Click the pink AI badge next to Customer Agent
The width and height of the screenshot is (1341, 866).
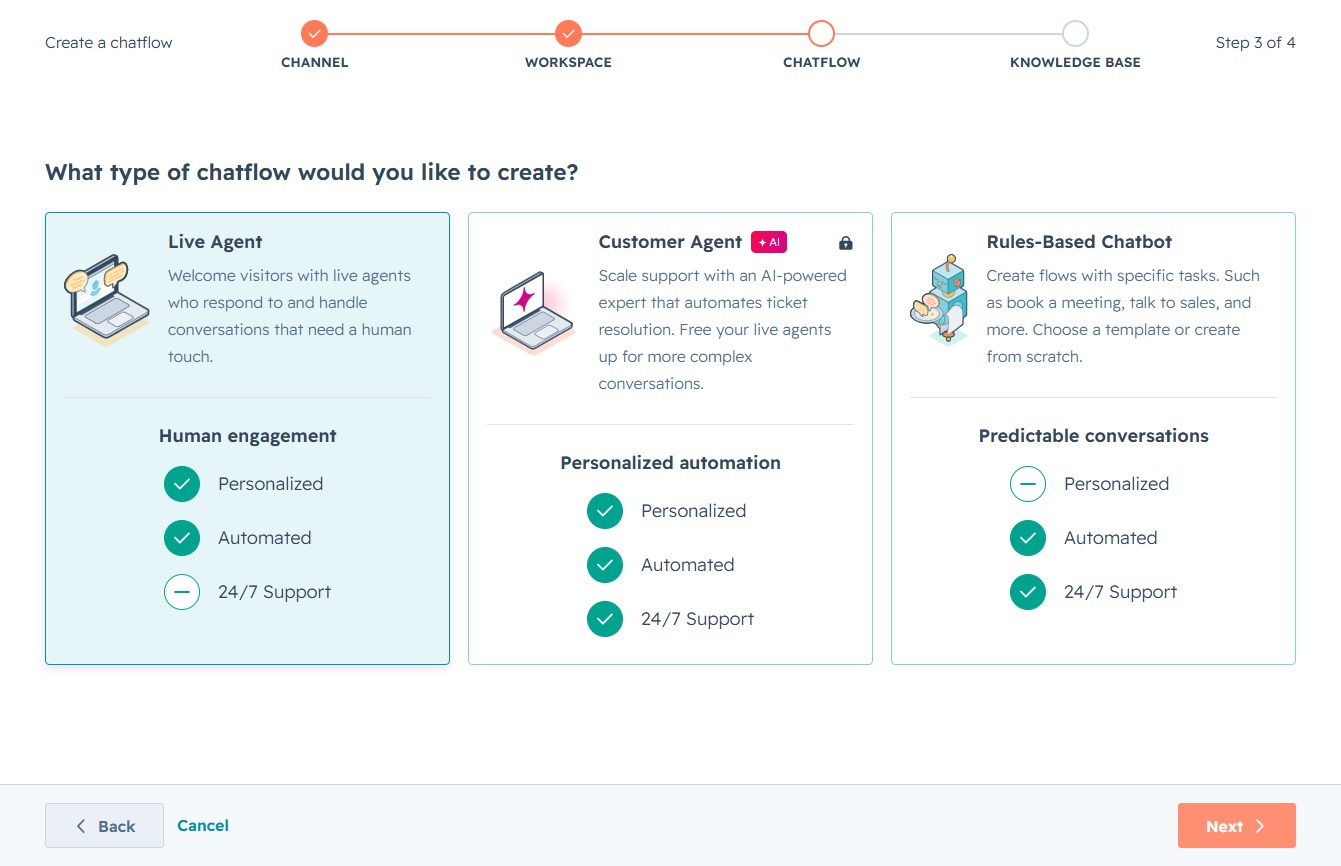point(769,242)
